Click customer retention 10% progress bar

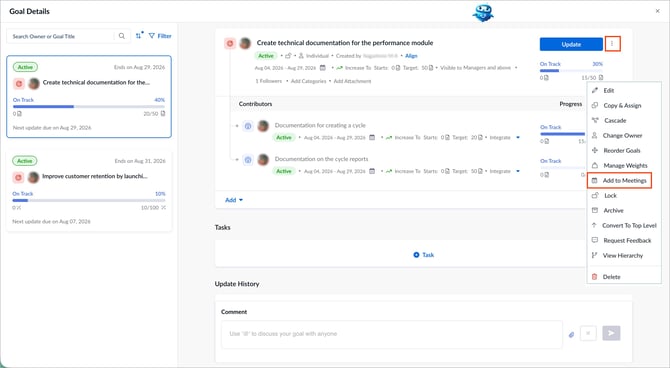tap(89, 200)
